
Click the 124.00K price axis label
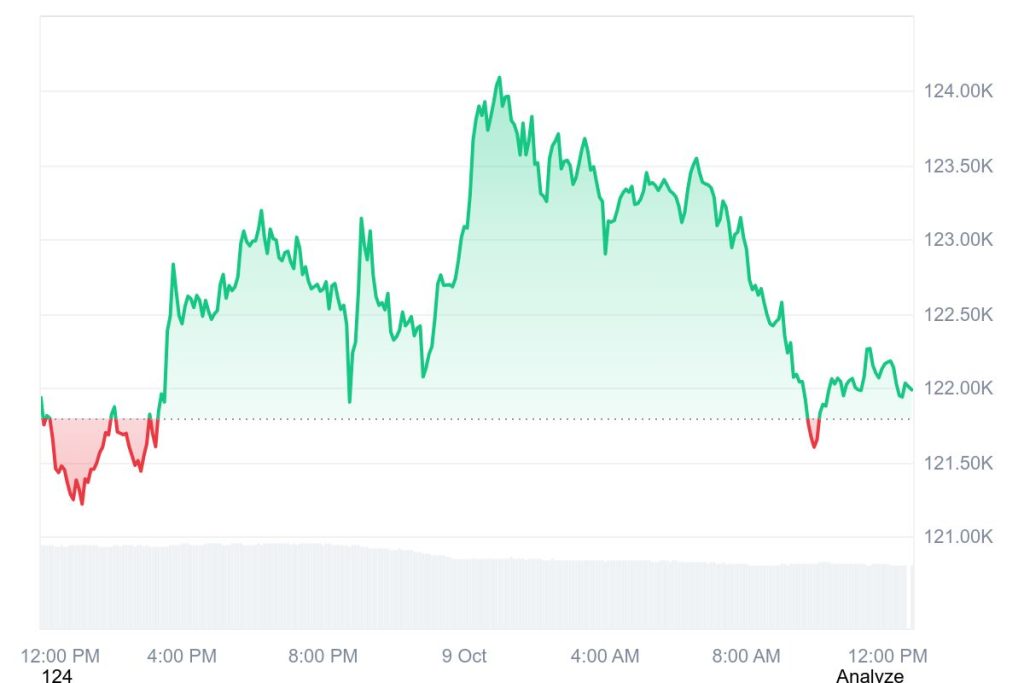pyautogui.click(x=957, y=92)
